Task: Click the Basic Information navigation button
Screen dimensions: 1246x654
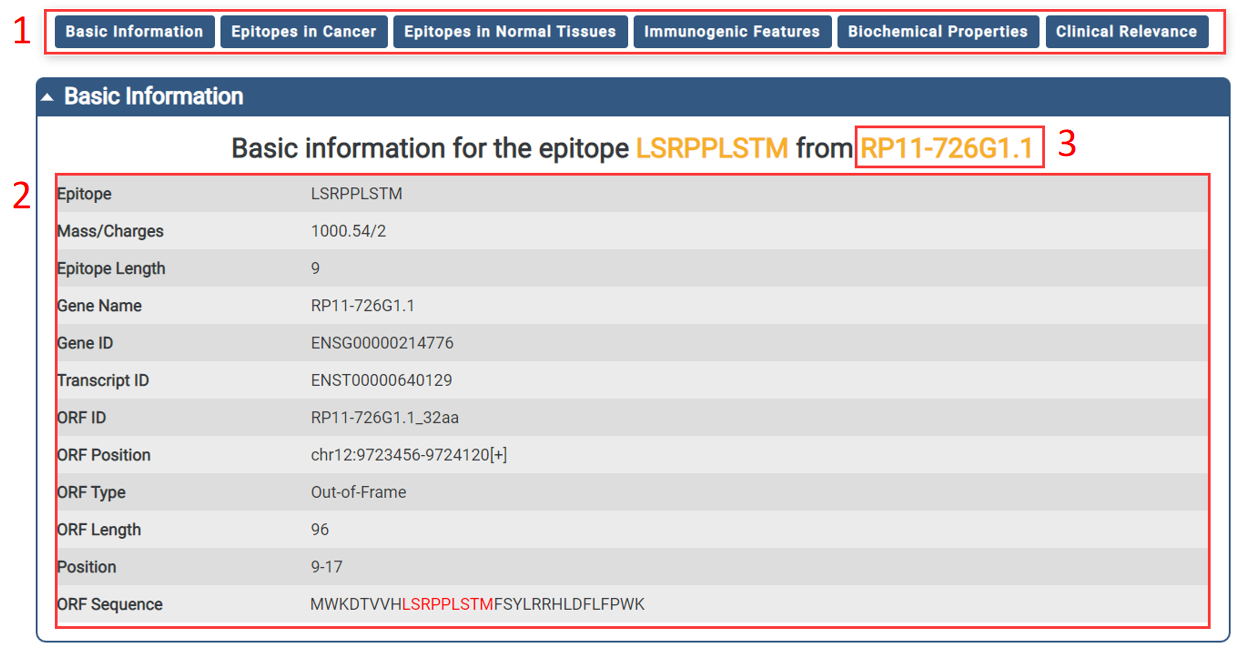Action: pos(134,32)
